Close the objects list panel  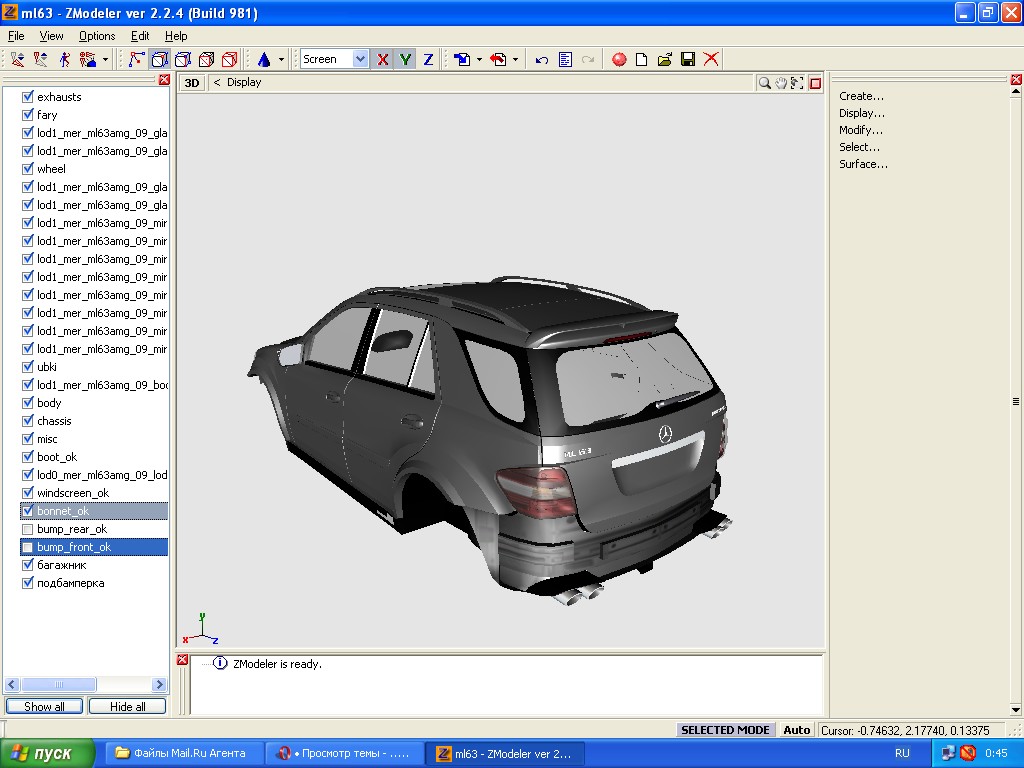[x=164, y=80]
